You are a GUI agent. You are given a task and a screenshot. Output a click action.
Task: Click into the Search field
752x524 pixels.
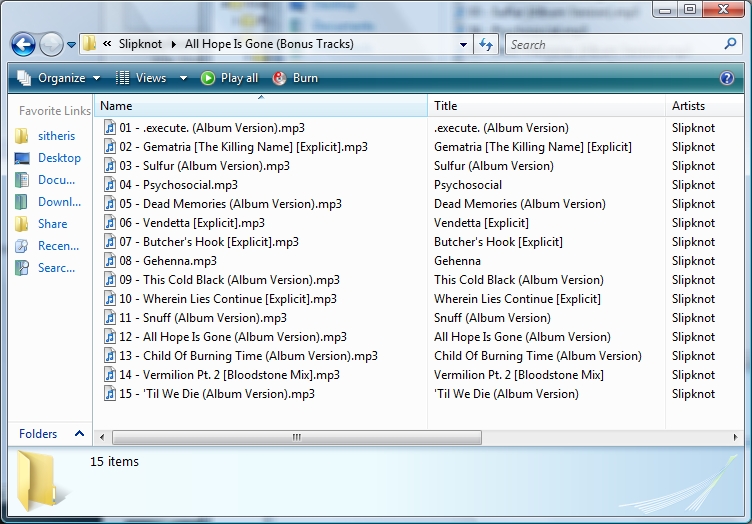click(614, 45)
